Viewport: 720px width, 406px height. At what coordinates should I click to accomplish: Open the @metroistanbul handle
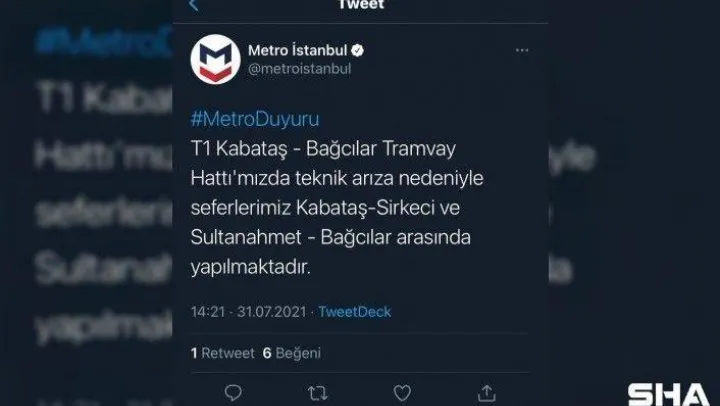click(299, 69)
